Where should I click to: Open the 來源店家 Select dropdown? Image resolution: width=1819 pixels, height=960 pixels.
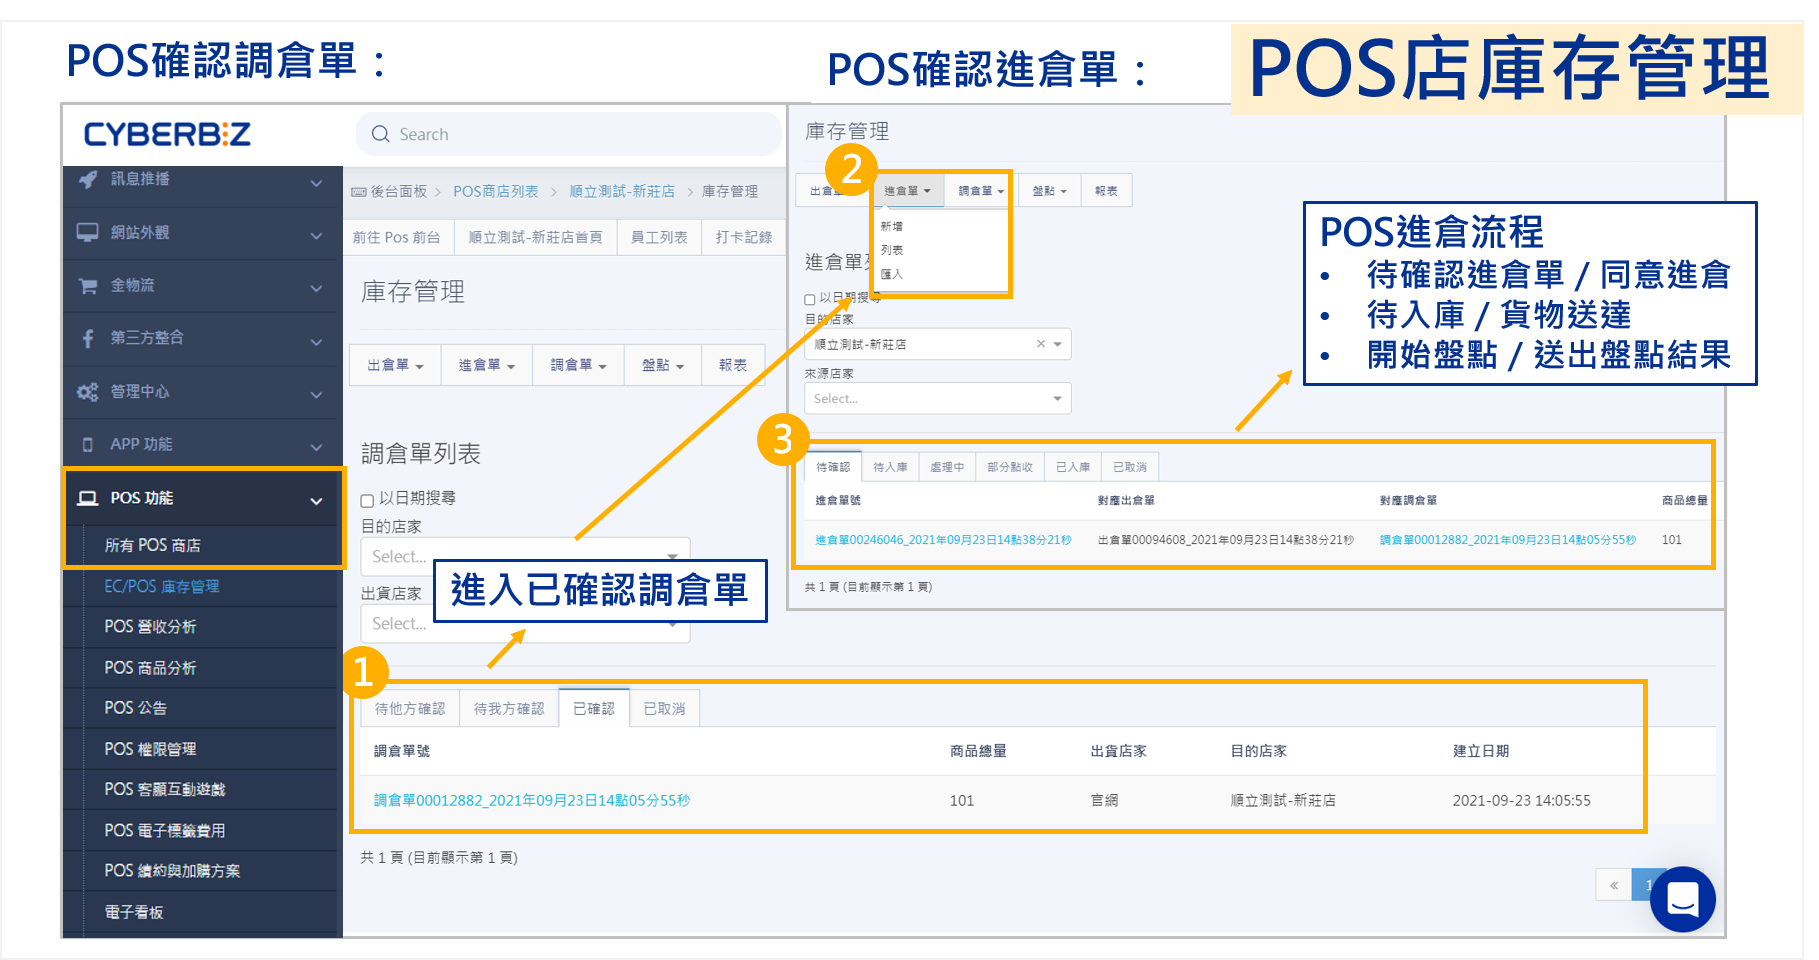click(937, 398)
